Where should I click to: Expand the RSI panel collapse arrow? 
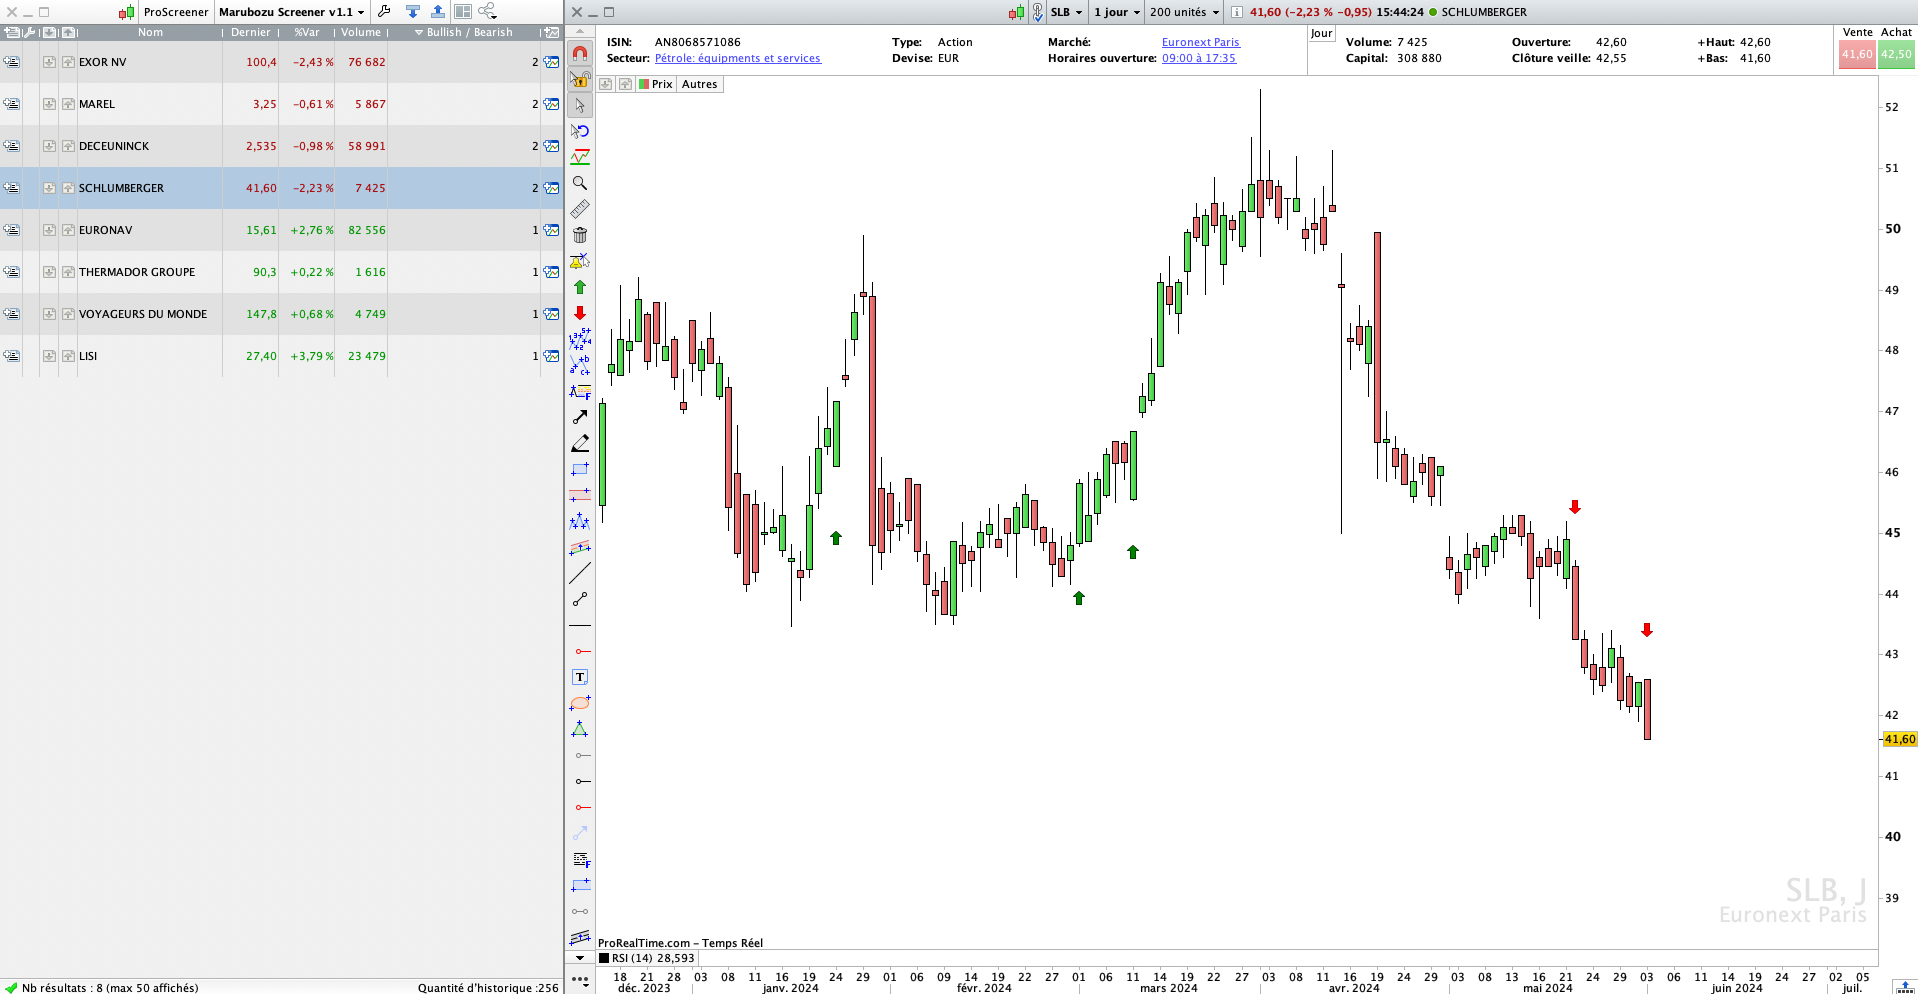click(580, 958)
